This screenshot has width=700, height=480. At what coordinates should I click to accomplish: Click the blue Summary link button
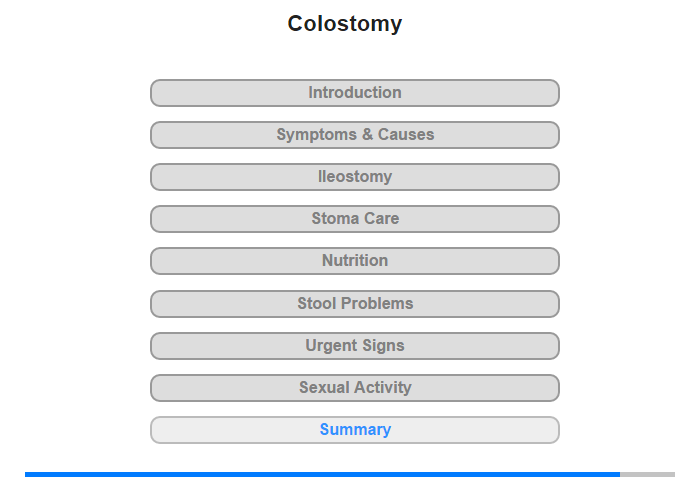click(x=355, y=430)
